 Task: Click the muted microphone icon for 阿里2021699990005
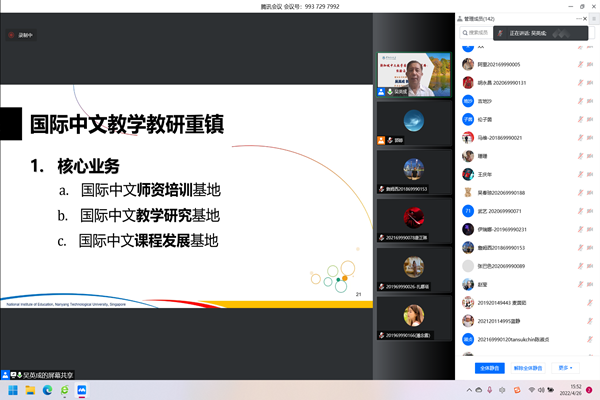pyautogui.click(x=579, y=64)
